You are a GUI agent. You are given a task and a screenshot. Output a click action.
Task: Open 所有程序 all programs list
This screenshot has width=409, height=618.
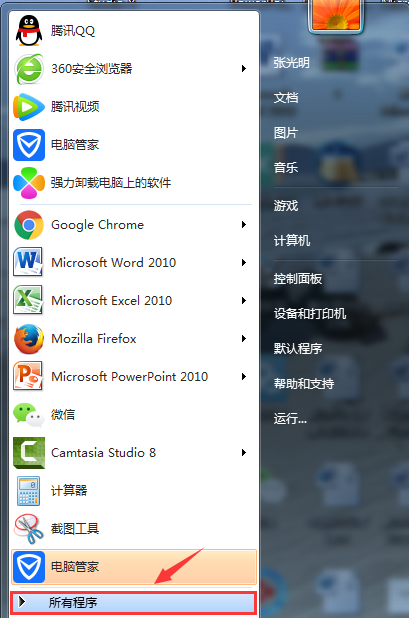(134, 602)
